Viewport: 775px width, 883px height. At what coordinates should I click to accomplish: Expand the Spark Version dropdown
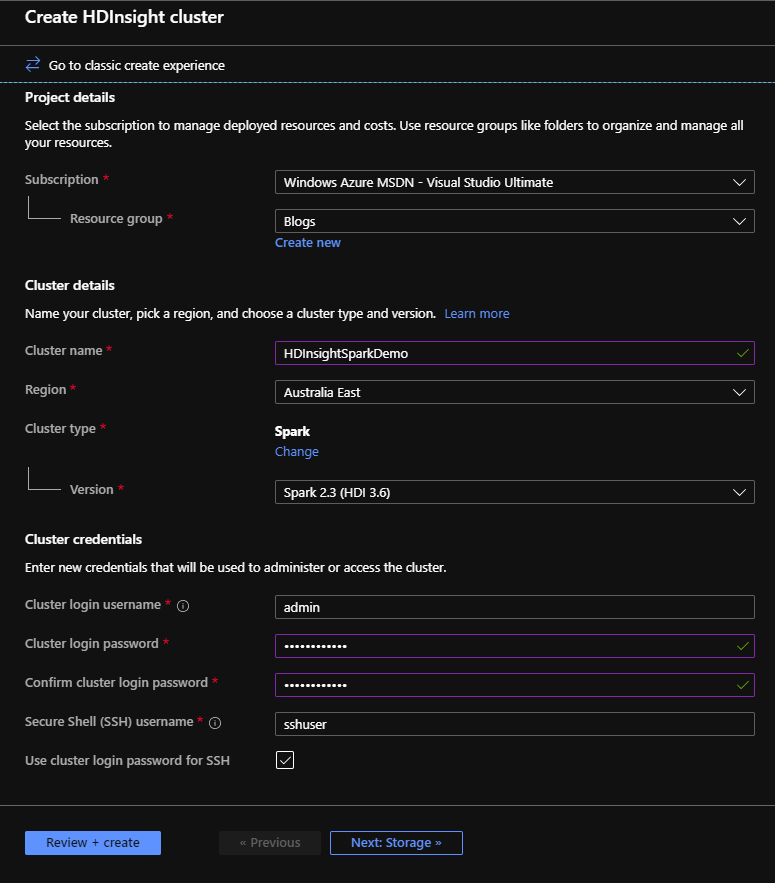514,492
